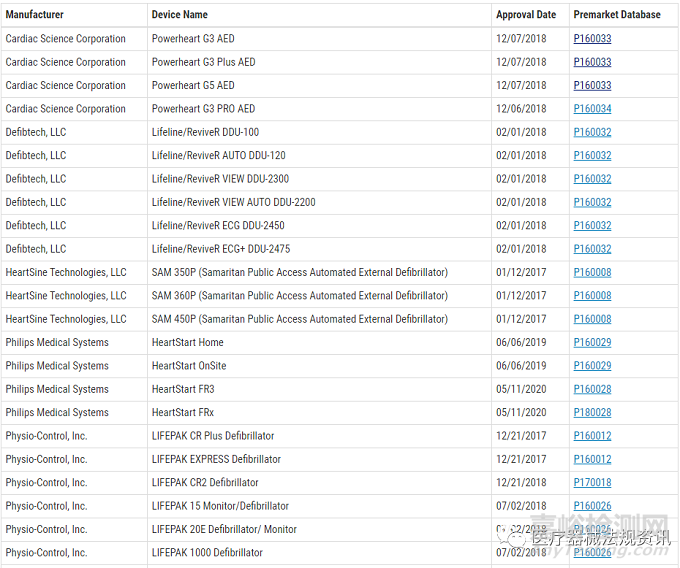Select the Approval Date column header
The height and width of the screenshot is (568, 680).
point(526,15)
